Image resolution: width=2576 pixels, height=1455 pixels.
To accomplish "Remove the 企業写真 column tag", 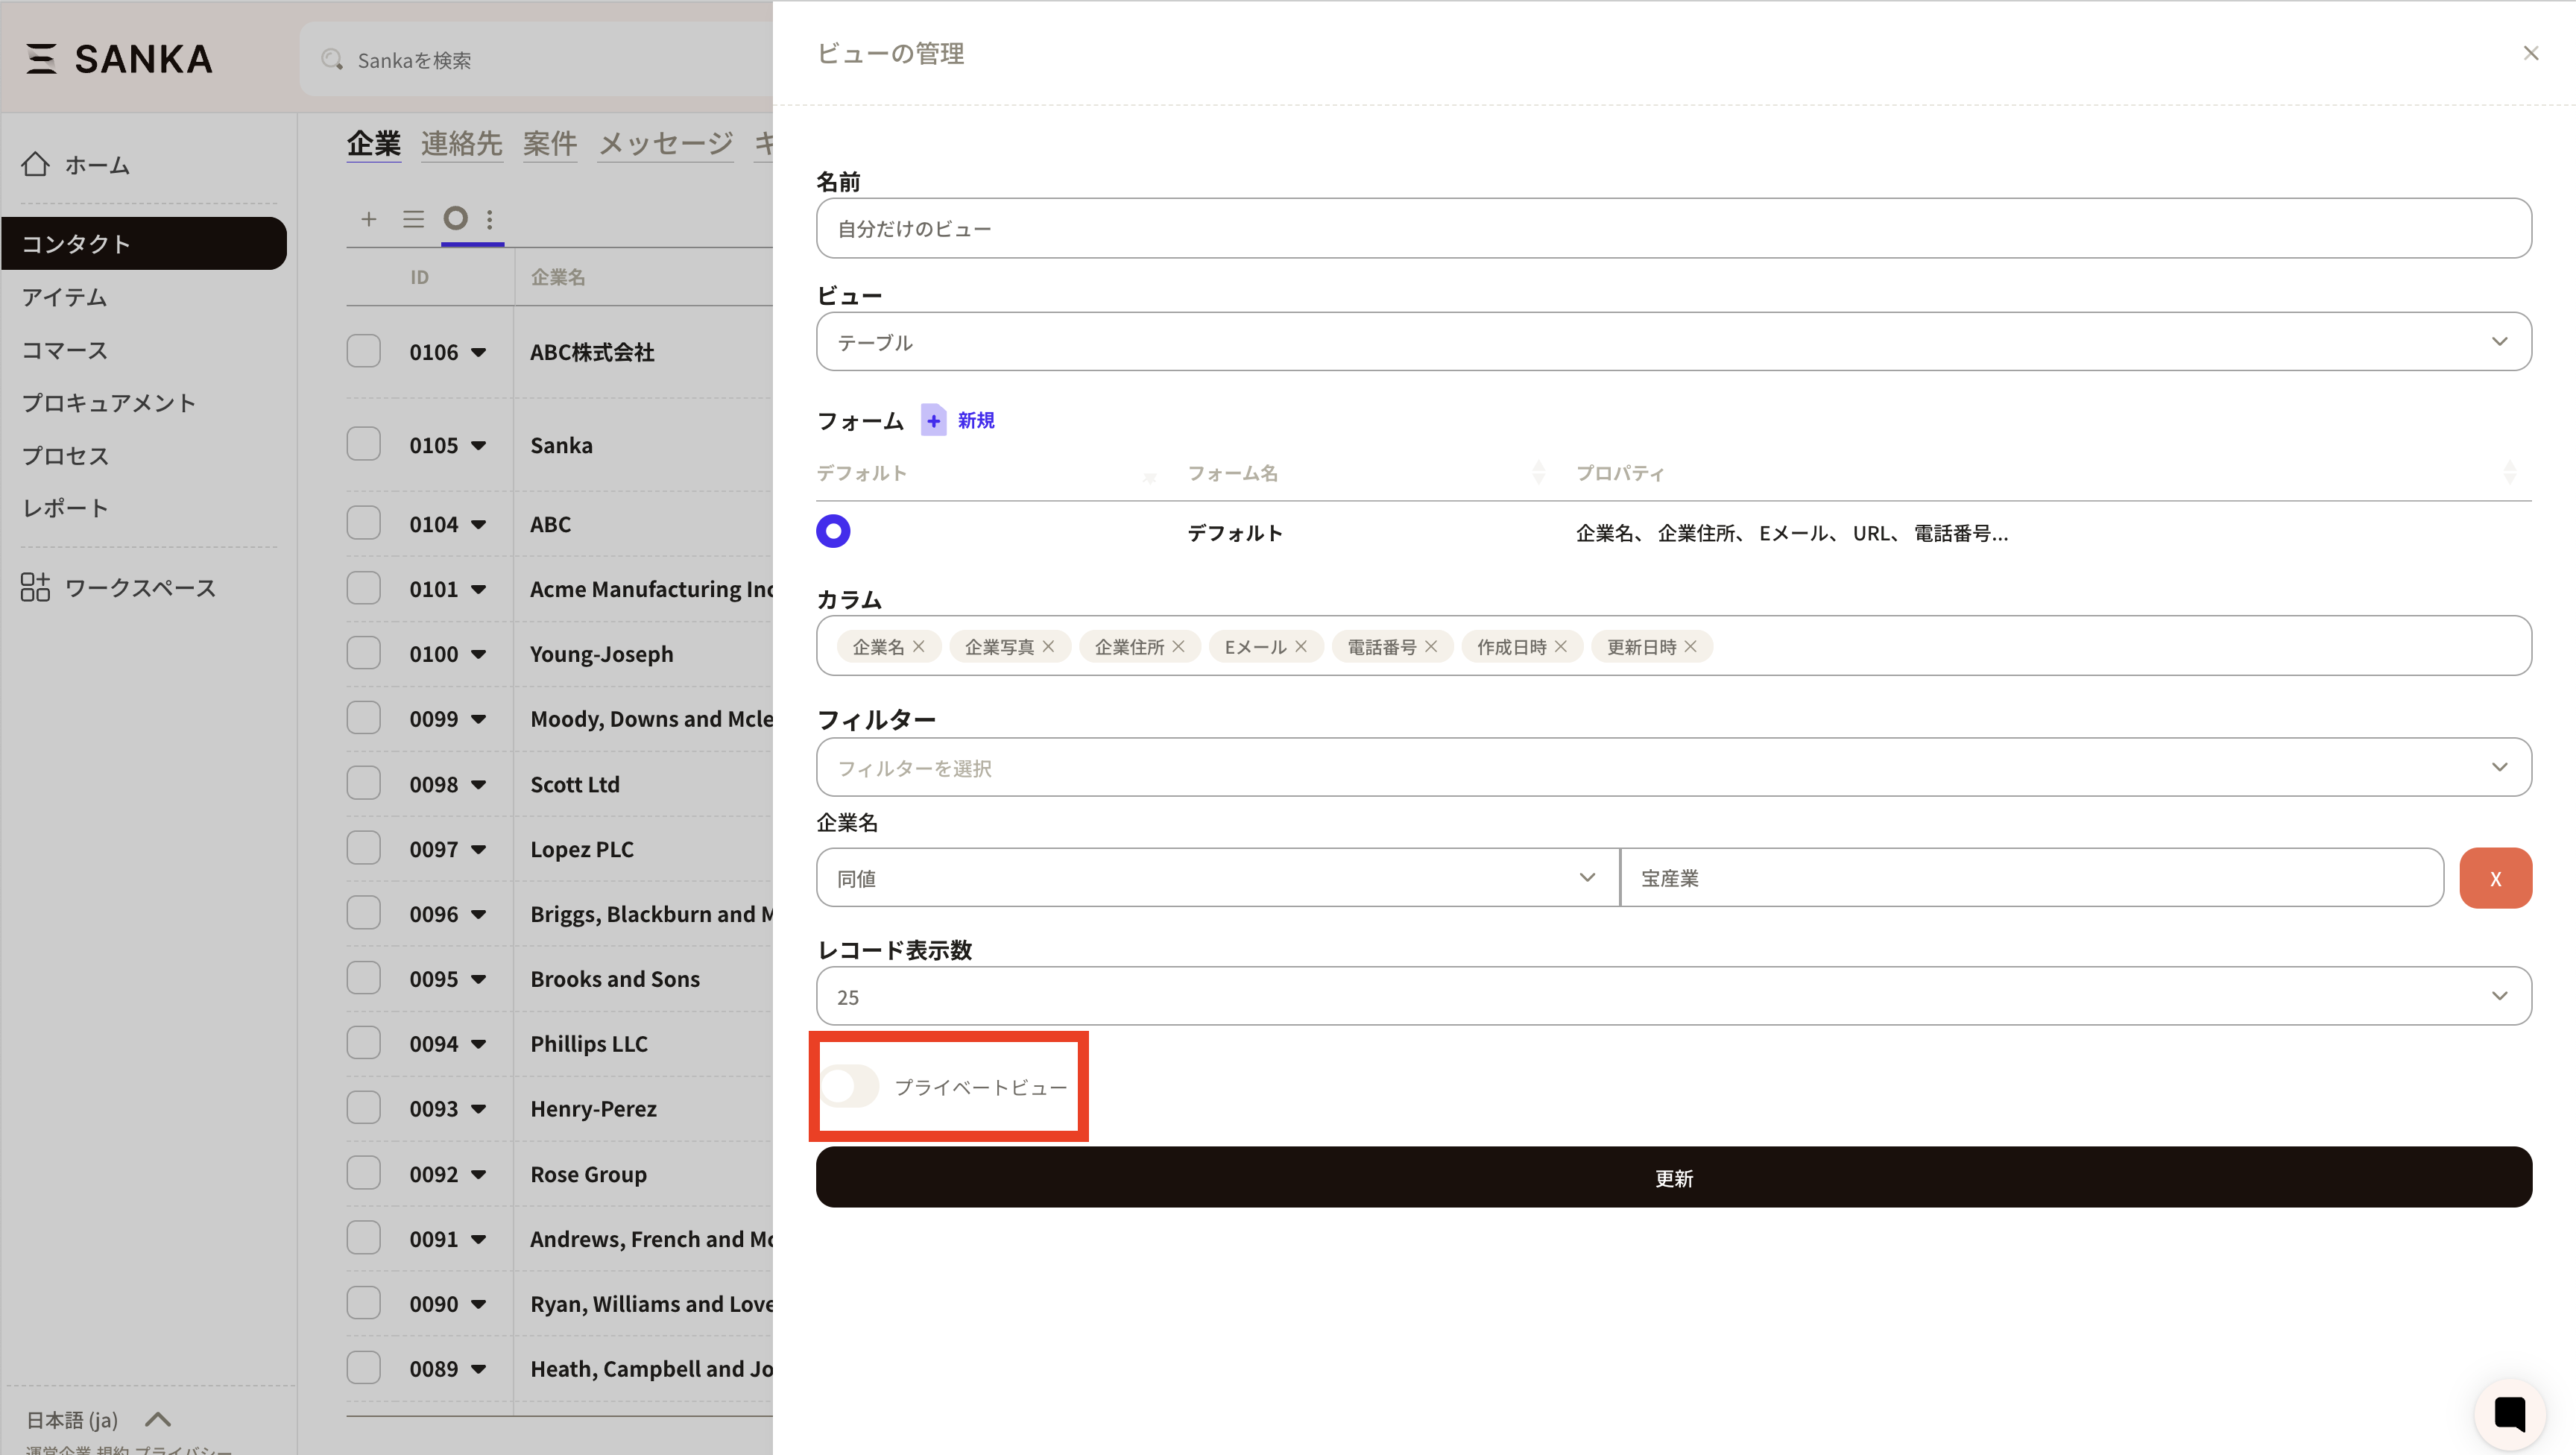I will coord(1048,647).
